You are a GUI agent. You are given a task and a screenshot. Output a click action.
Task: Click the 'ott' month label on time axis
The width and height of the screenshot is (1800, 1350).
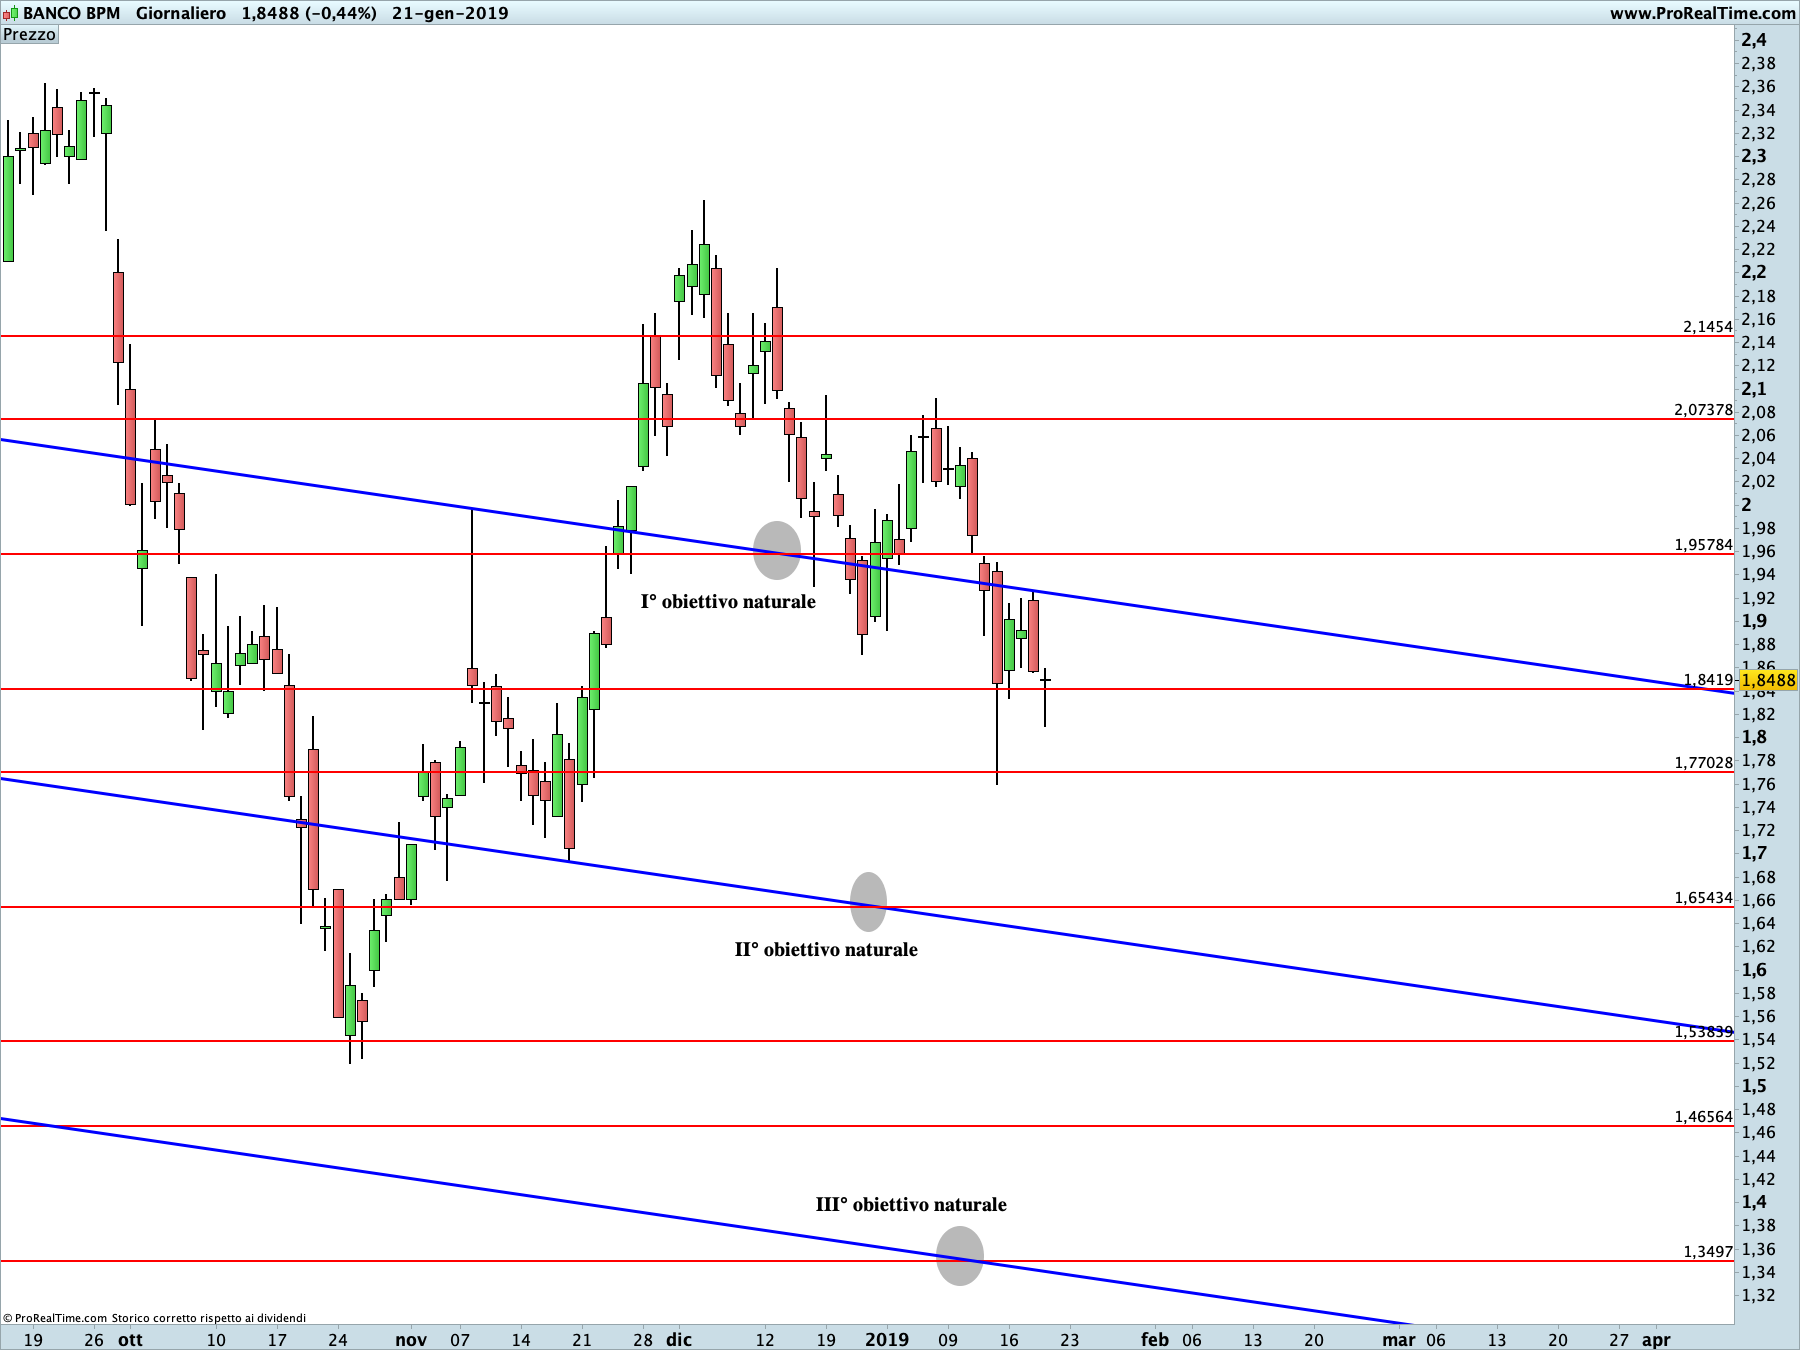130,1340
